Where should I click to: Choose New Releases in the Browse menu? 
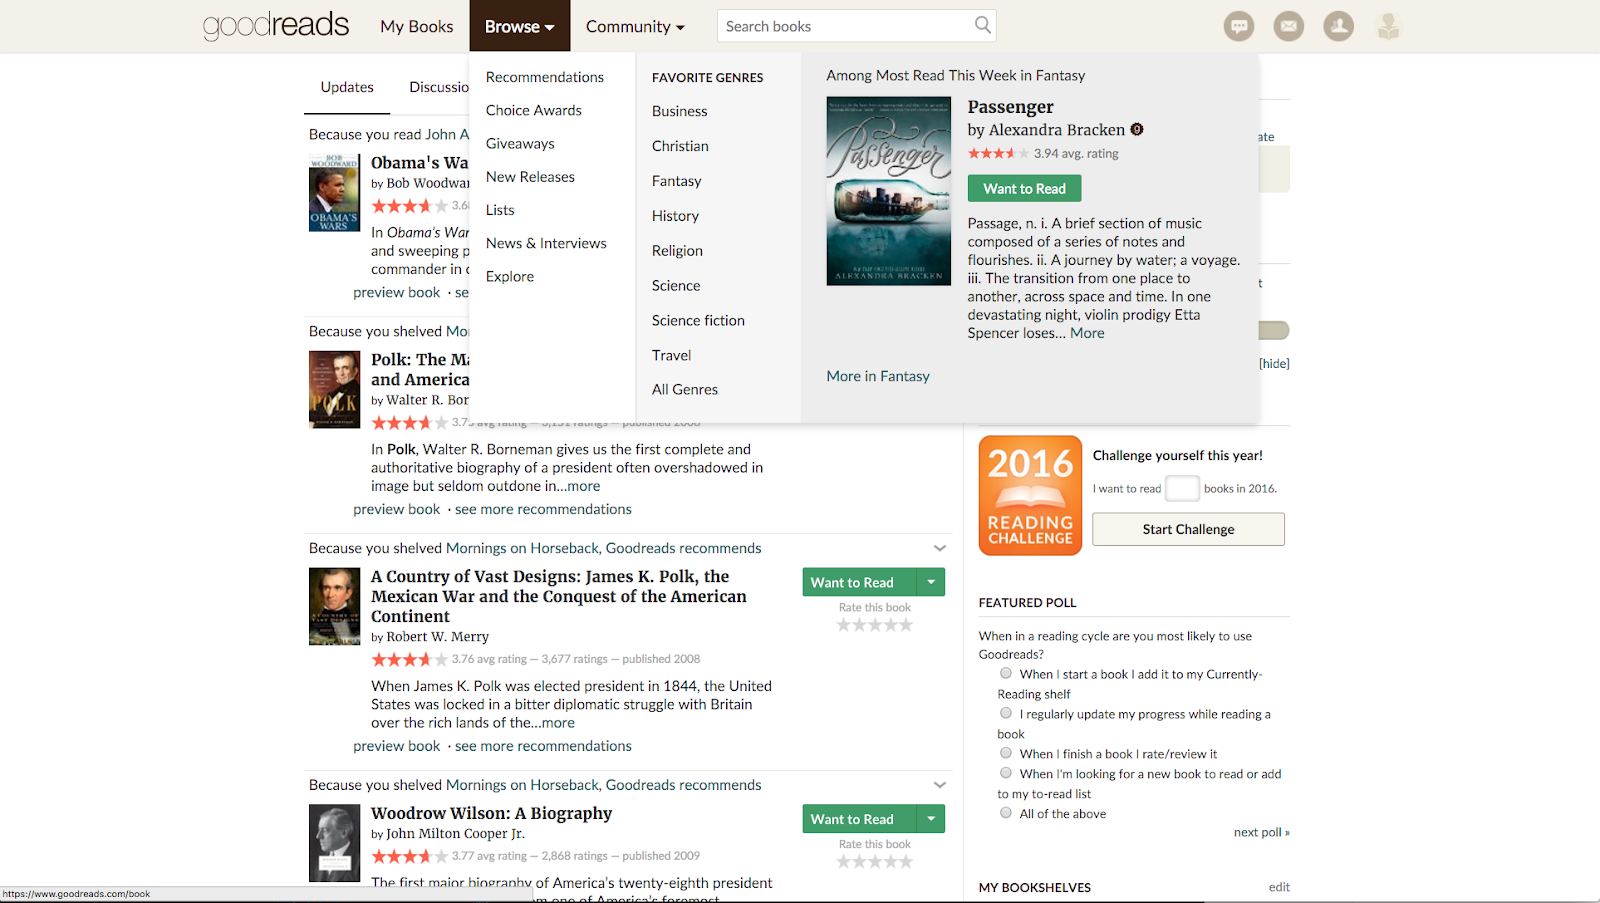click(530, 177)
